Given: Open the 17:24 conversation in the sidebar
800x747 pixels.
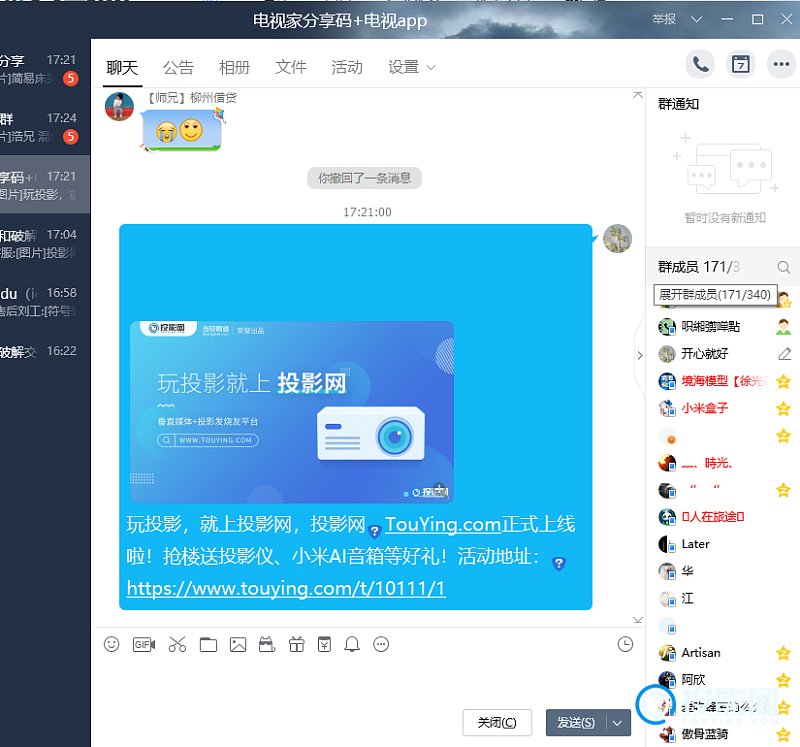Looking at the screenshot, I should coord(45,127).
